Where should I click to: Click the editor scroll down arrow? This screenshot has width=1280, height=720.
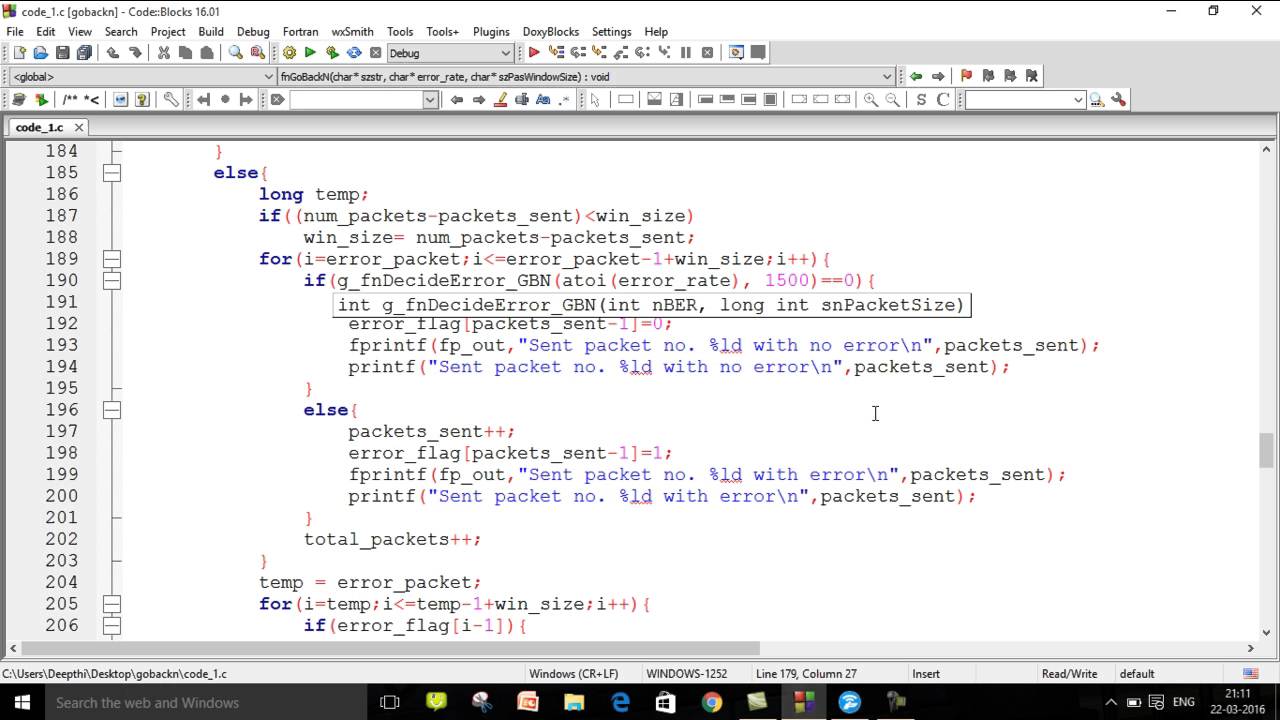pos(1267,632)
